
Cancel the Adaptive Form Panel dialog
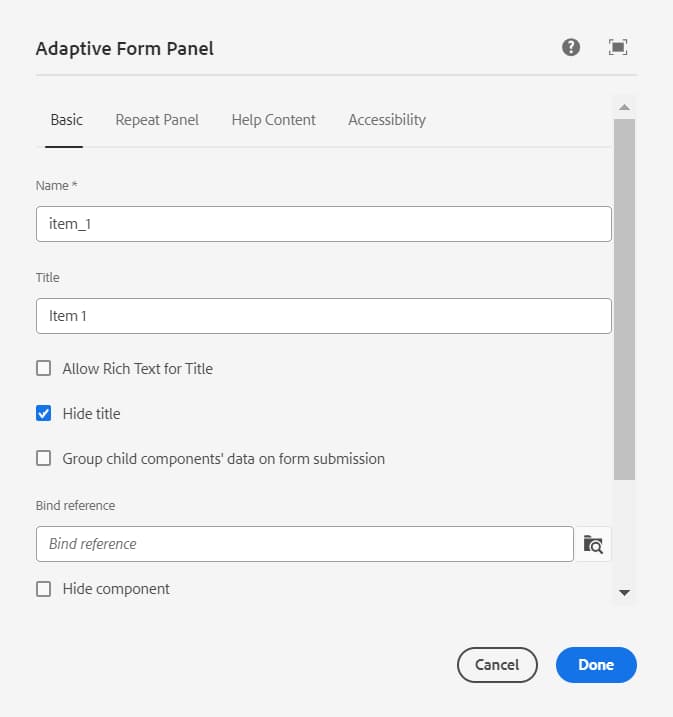[x=497, y=664]
